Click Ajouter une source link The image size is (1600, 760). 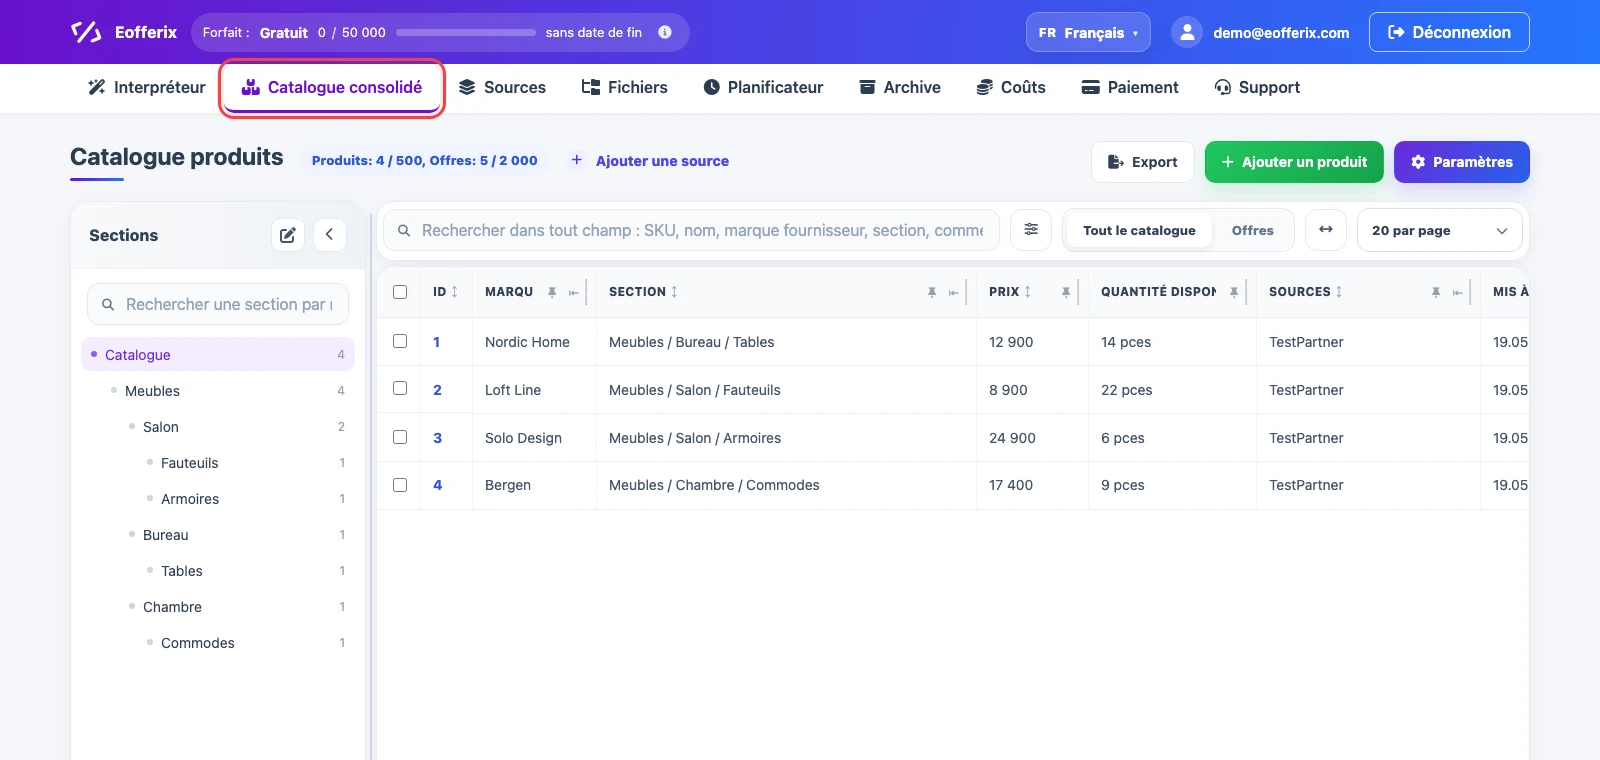click(x=650, y=161)
